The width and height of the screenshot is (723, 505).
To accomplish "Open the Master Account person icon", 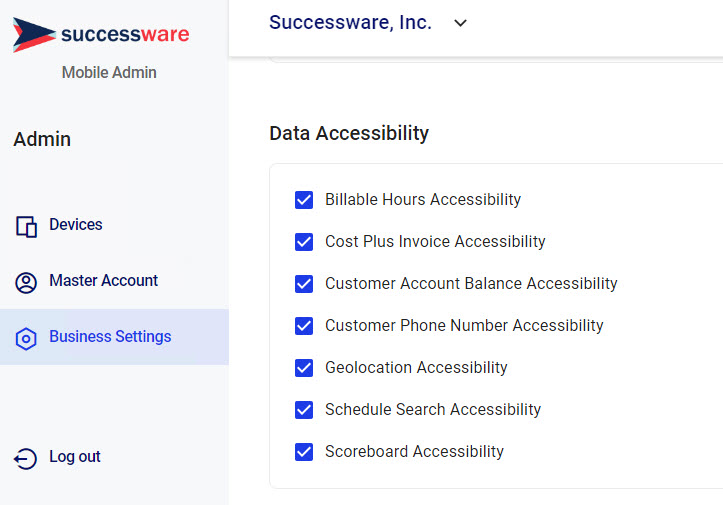I will pyautogui.click(x=26, y=283).
